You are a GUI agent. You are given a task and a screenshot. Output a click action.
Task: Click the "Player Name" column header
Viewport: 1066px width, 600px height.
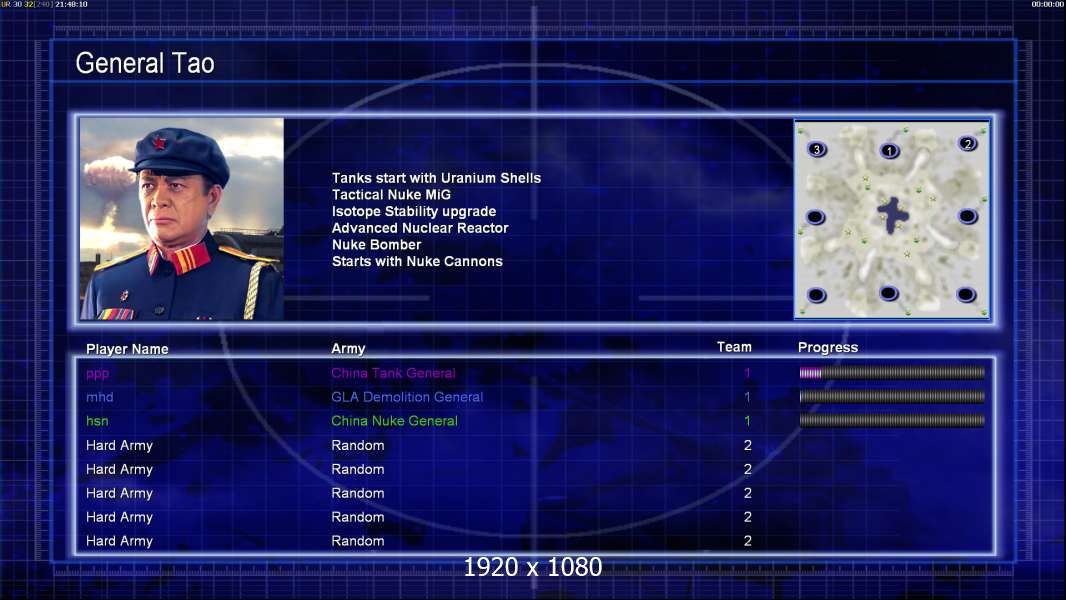coord(127,349)
